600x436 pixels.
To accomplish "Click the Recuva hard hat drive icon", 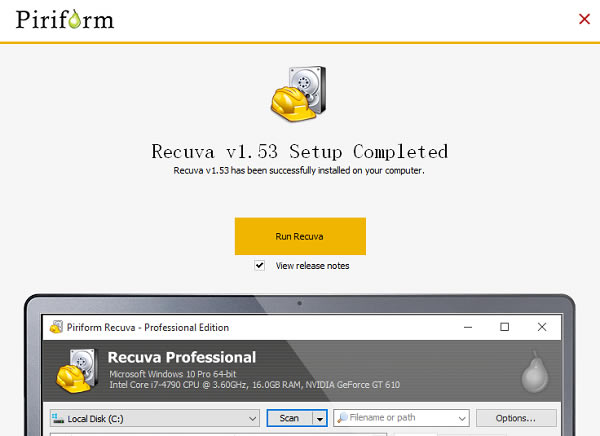I will (x=299, y=94).
